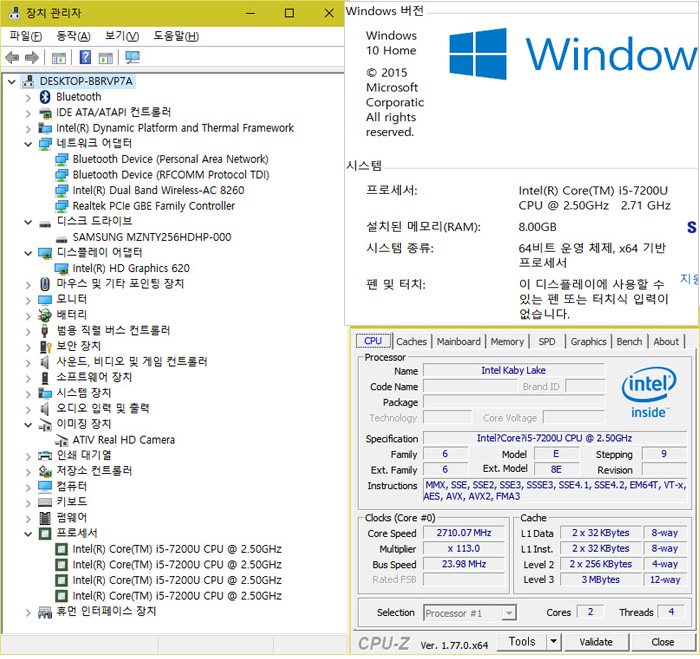Collapse the 네트워크 어댑터 category
The image size is (700, 659).
tap(27, 144)
